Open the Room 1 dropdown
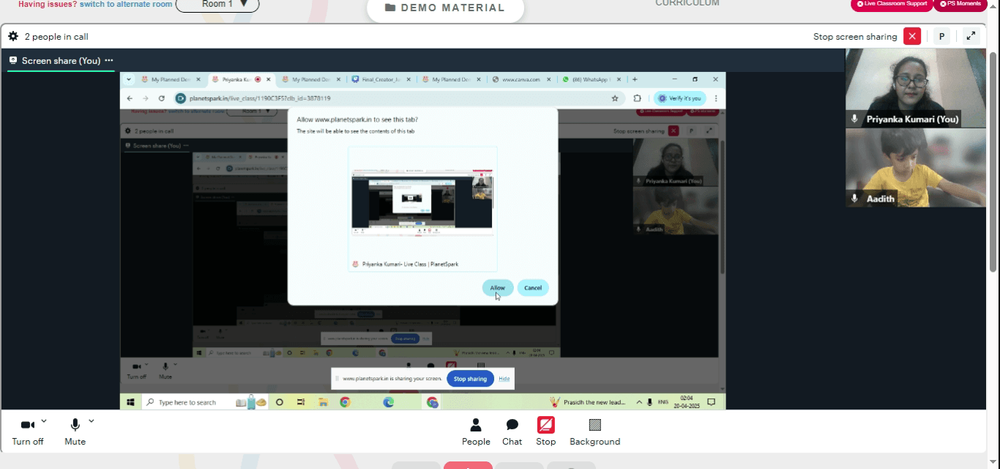The width and height of the screenshot is (1000, 469). click(x=217, y=5)
